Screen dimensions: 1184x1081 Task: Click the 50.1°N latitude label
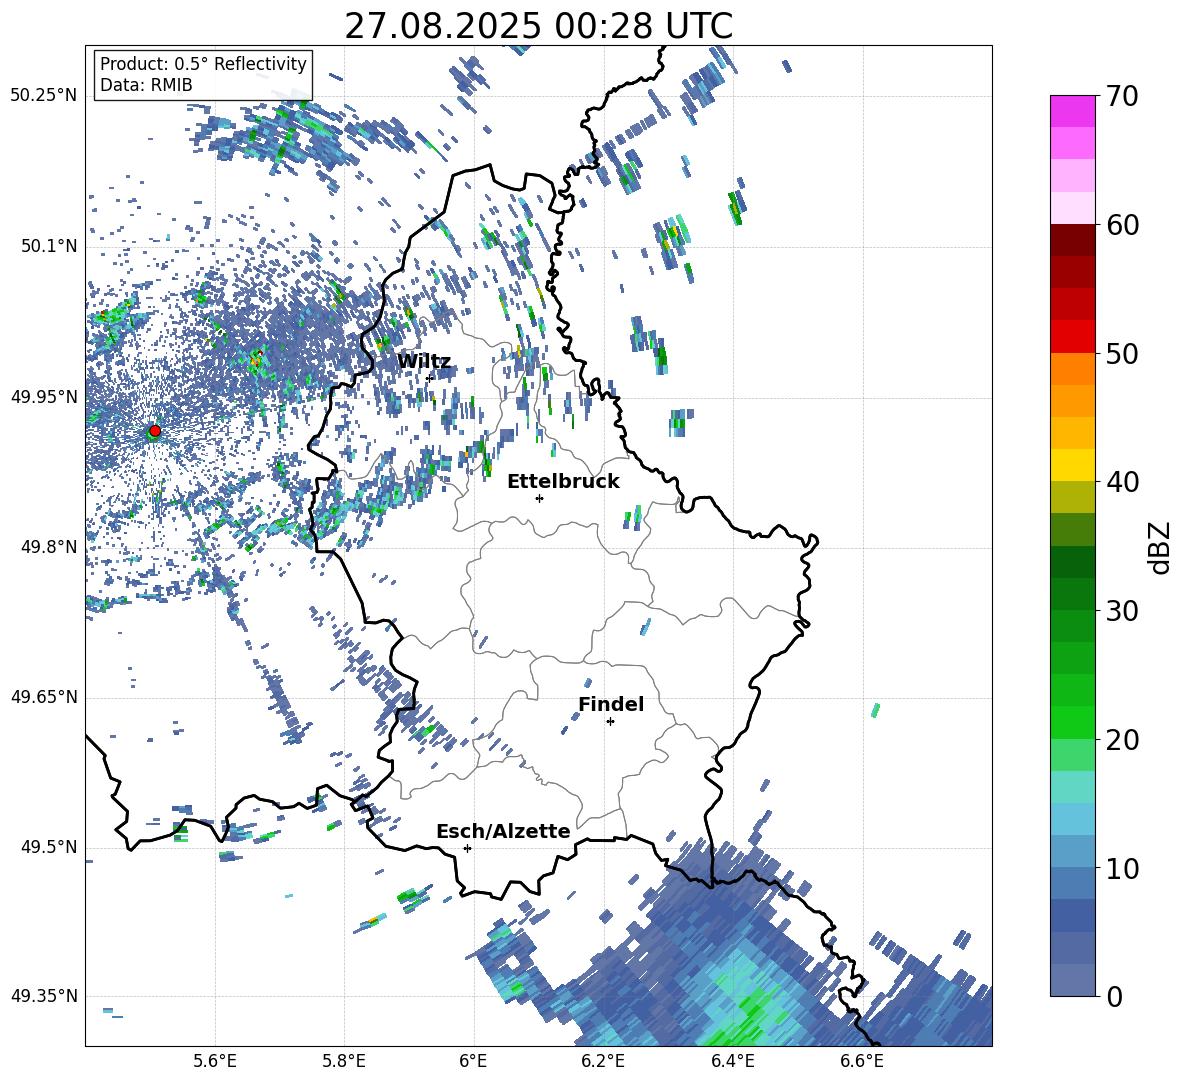[x=48, y=247]
